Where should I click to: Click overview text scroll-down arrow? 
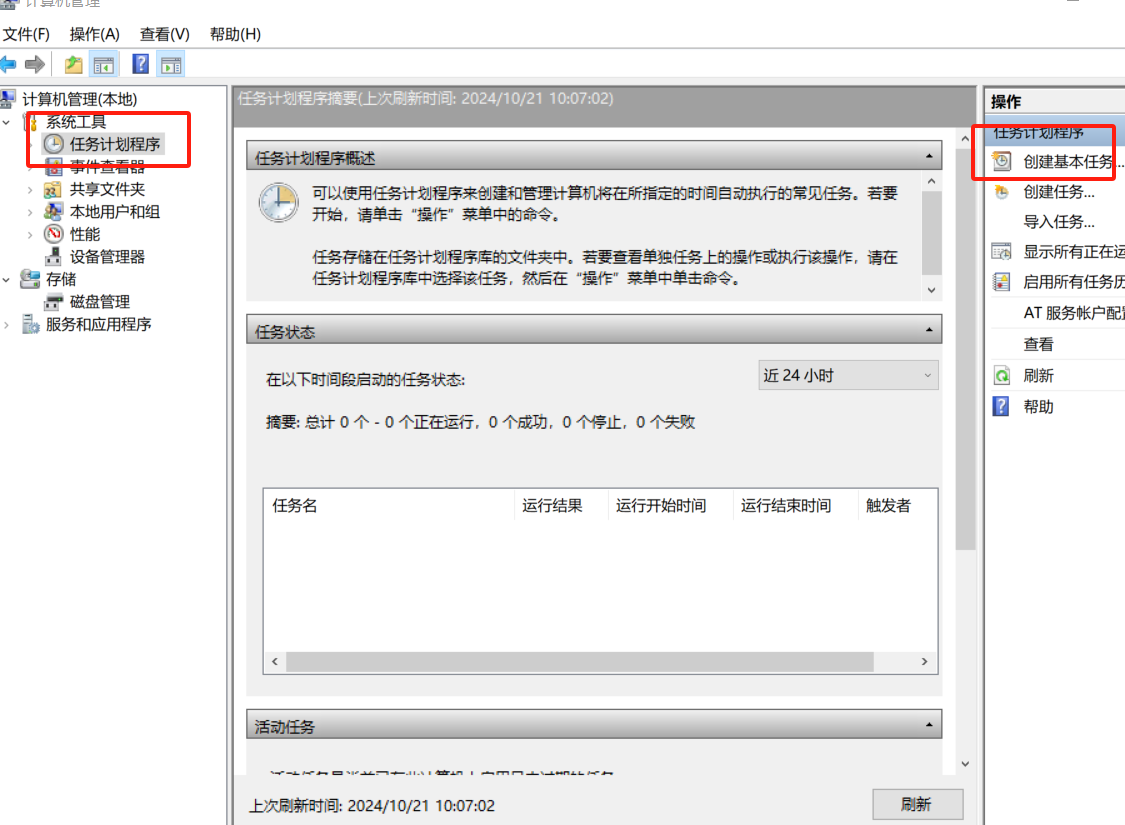tap(931, 290)
